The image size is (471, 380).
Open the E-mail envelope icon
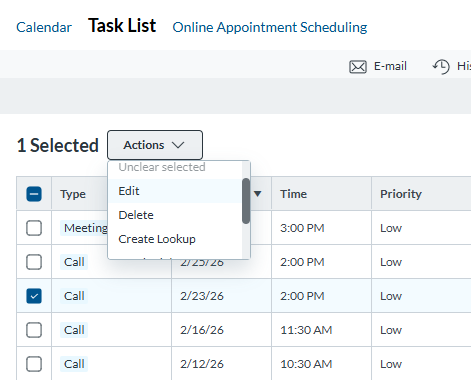(x=358, y=67)
